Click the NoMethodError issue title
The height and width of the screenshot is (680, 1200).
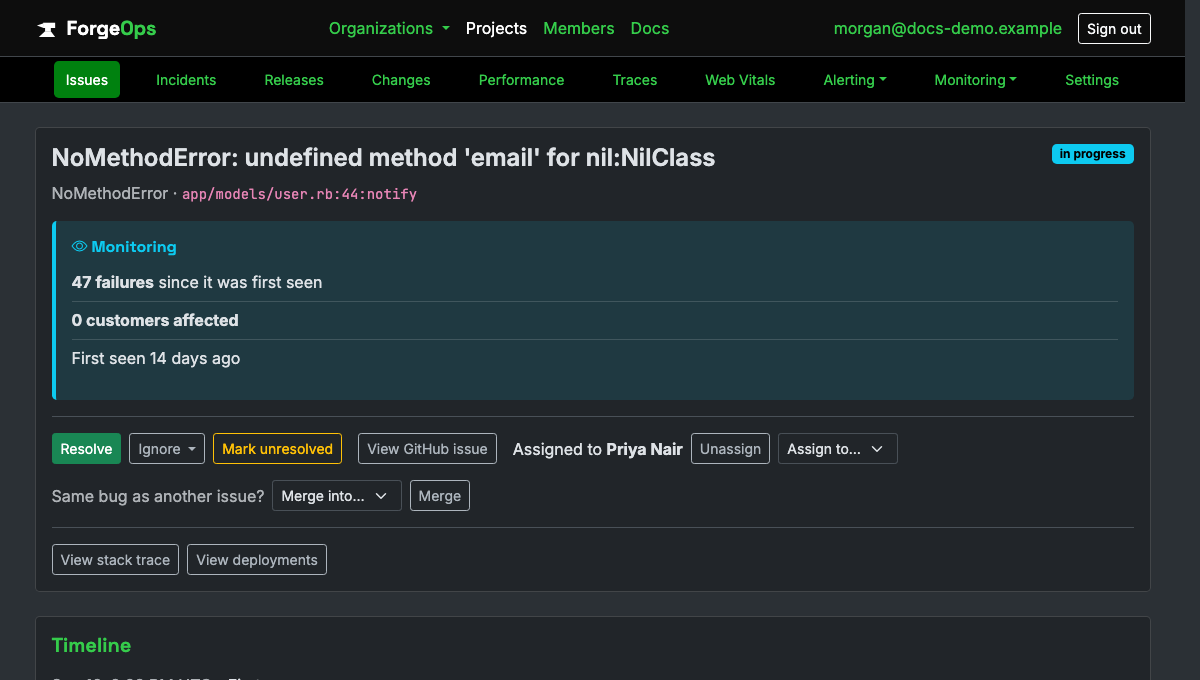pyautogui.click(x=383, y=158)
